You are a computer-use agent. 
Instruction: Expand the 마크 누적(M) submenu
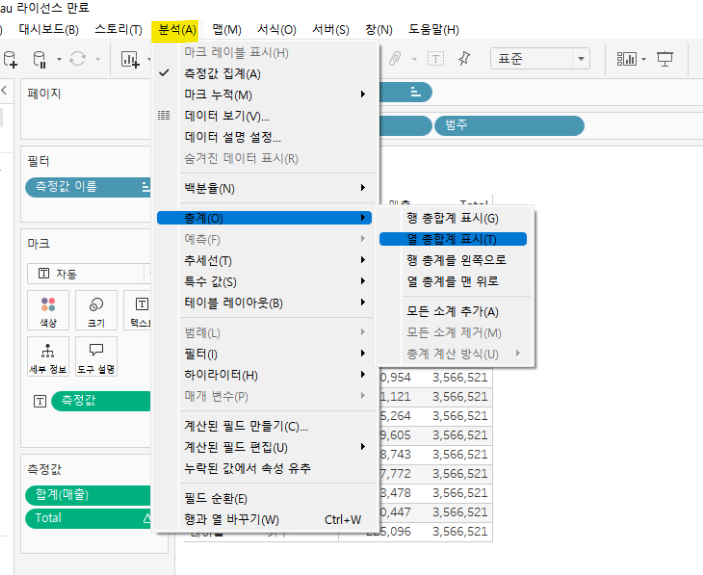(x=265, y=95)
